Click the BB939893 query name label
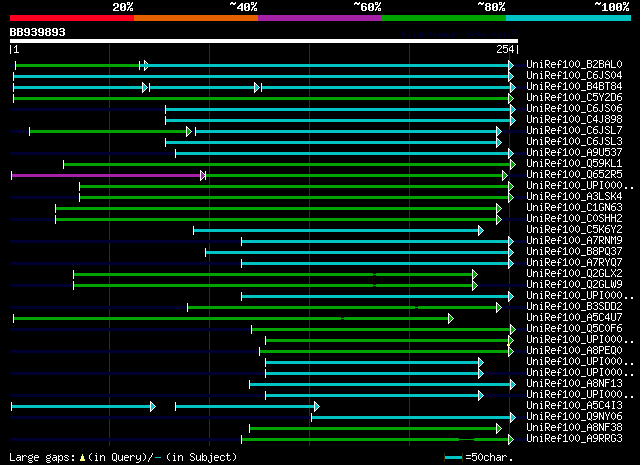The image size is (640, 465). [38, 32]
